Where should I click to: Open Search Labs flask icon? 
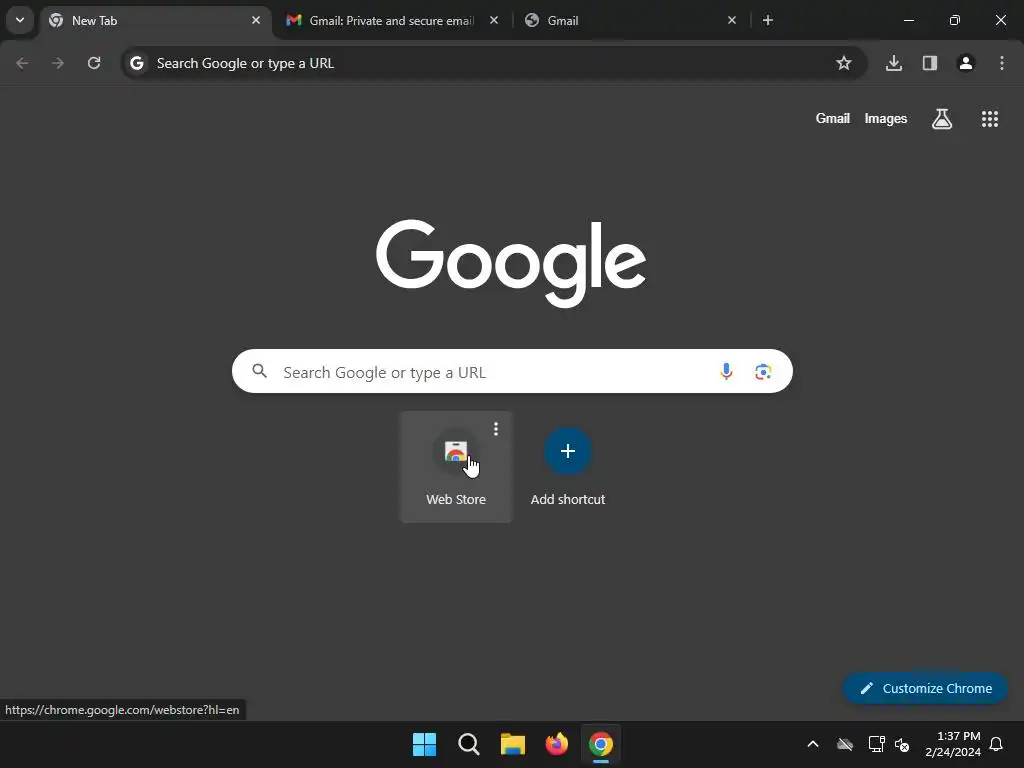point(942,119)
